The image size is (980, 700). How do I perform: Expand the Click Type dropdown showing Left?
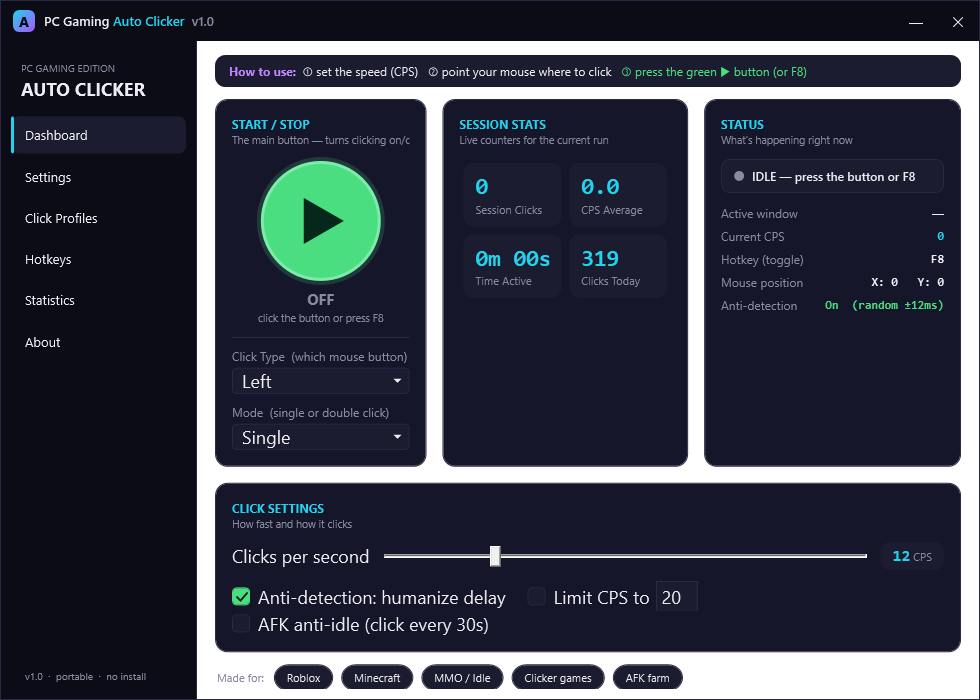pos(321,381)
